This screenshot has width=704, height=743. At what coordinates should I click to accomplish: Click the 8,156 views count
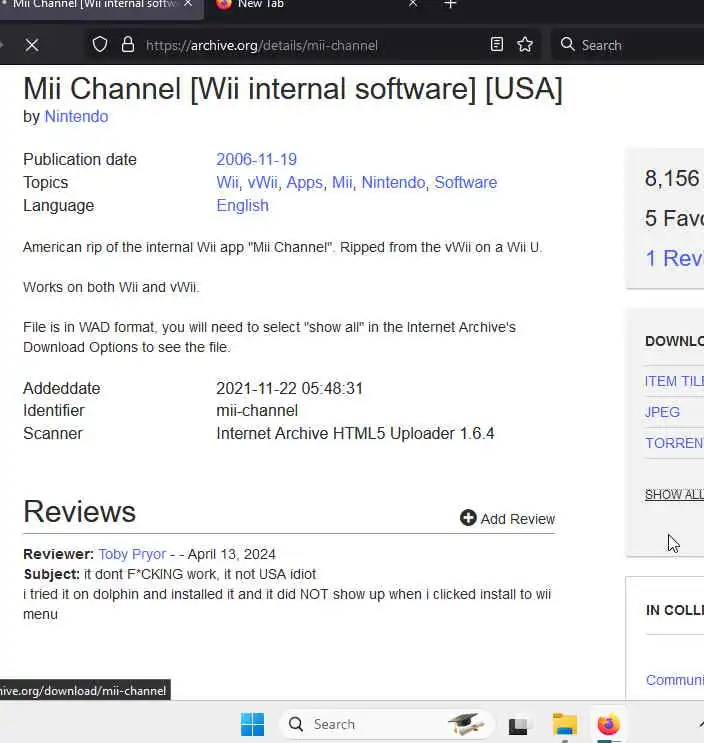point(672,179)
